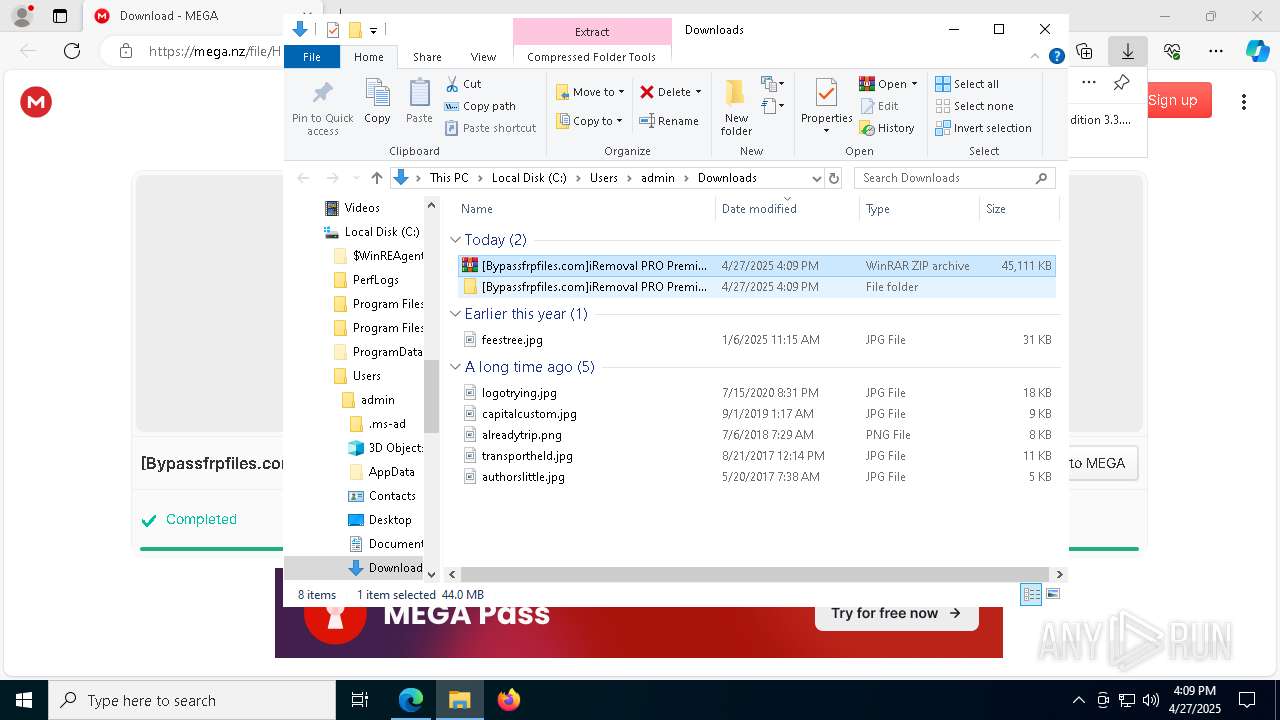Click Select all in Select group
The image size is (1280, 720).
(x=967, y=84)
